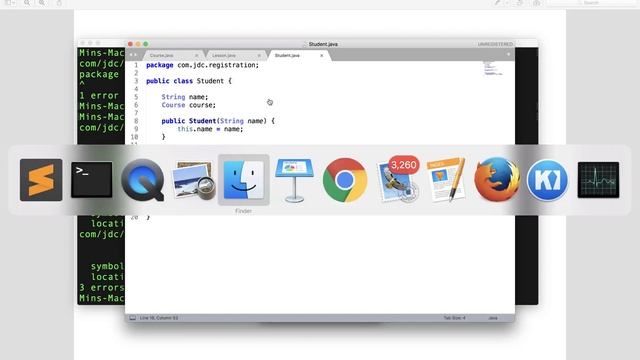Choose QuickTime Player in the app switcher
The image size is (640, 360).
142,180
